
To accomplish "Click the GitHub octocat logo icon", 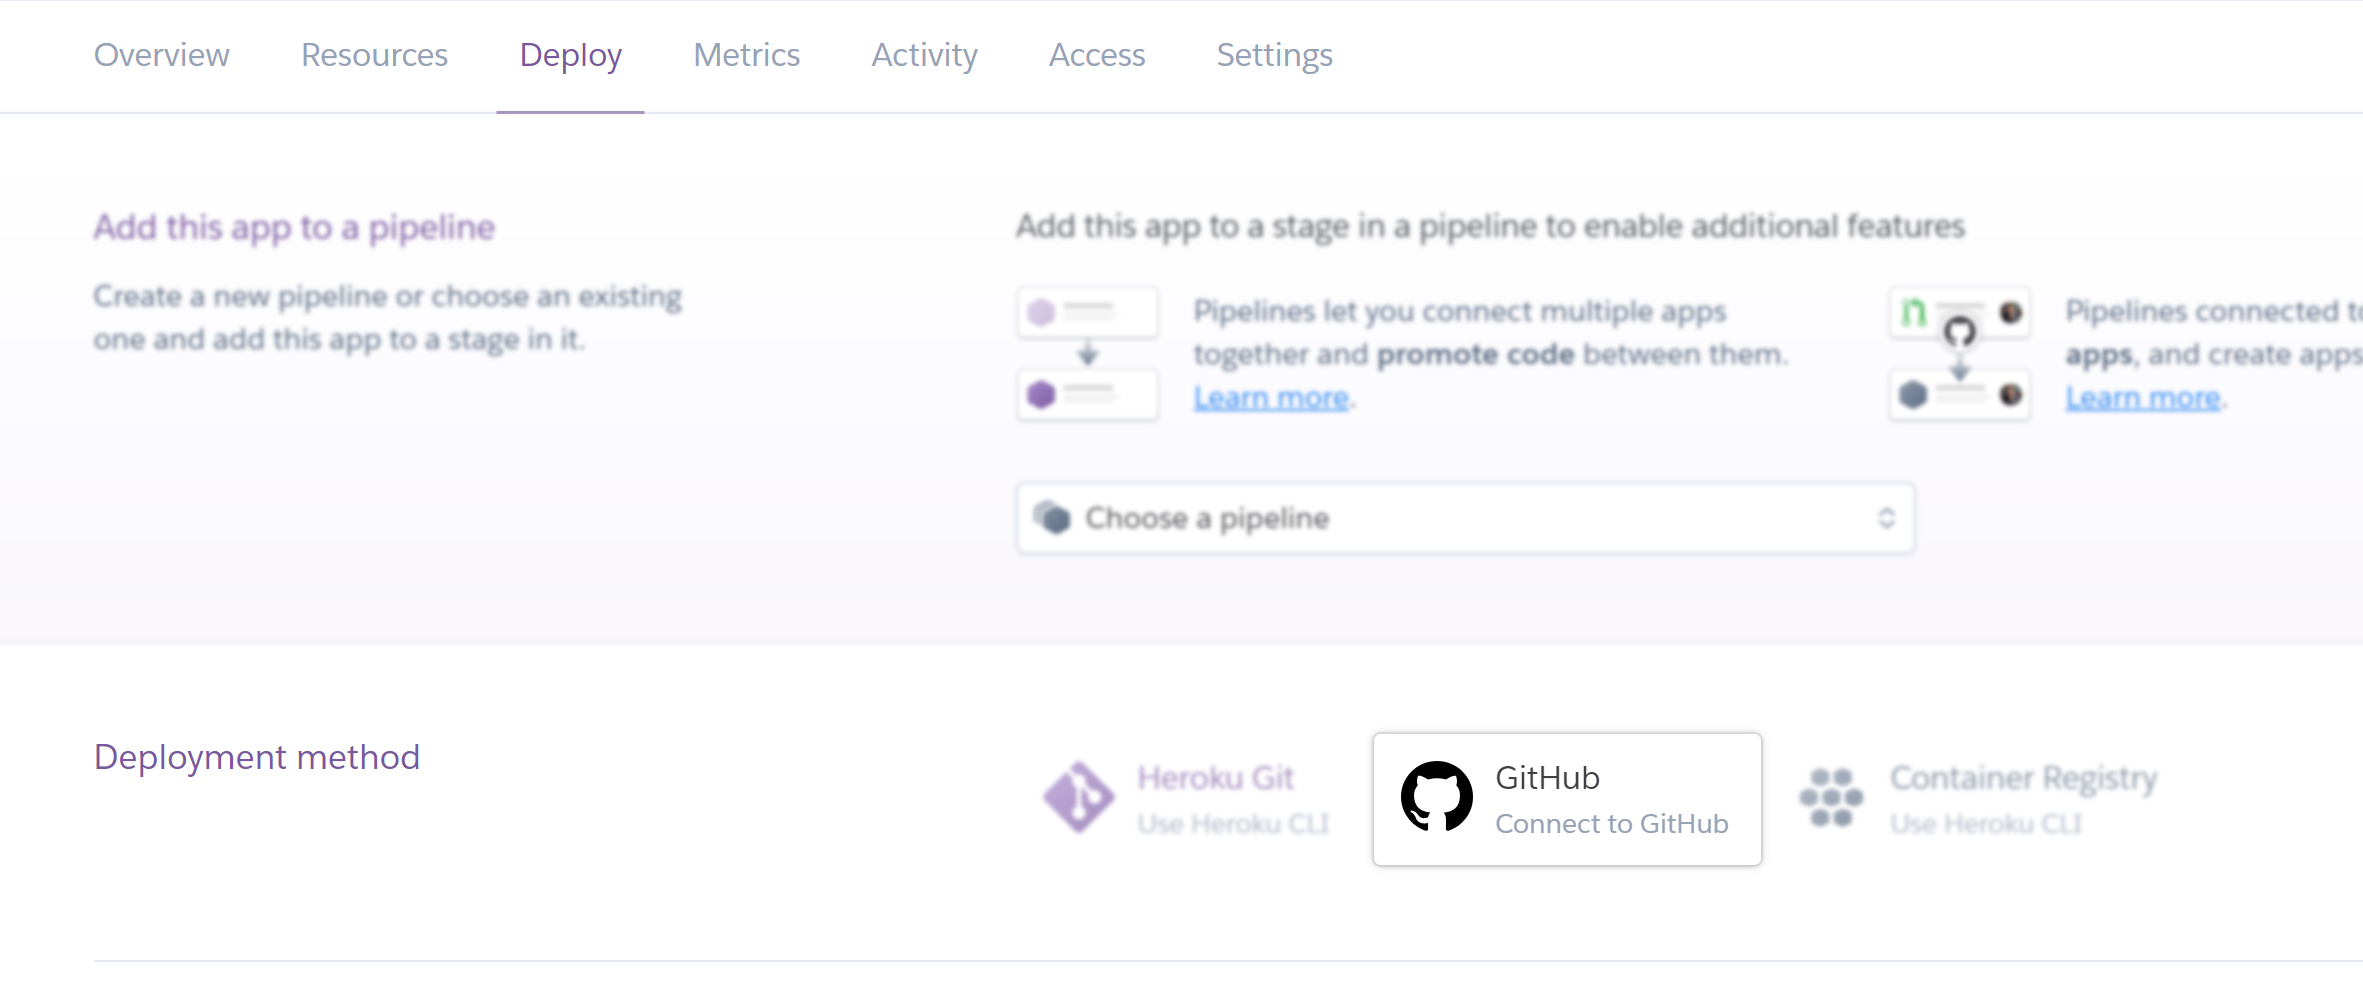I will [x=1436, y=798].
